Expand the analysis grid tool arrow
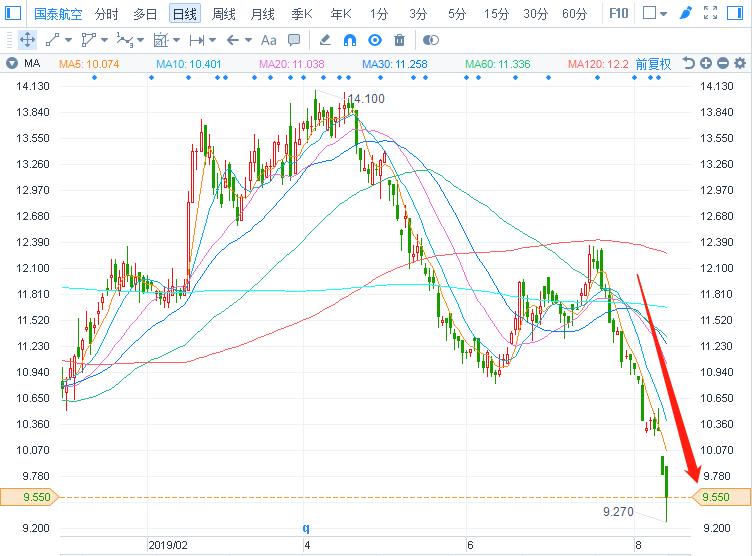Image resolution: width=752 pixels, height=556 pixels. click(x=176, y=40)
